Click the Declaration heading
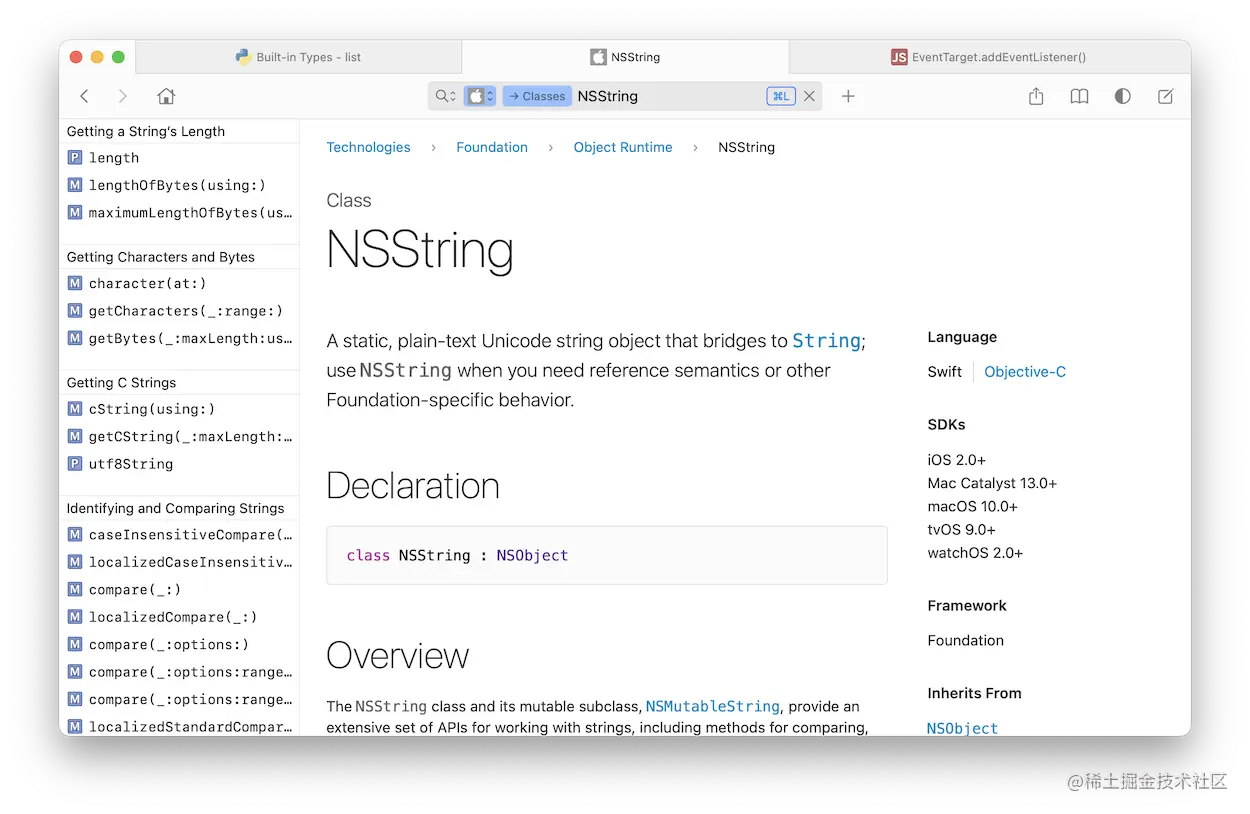Image resolution: width=1250 pixels, height=814 pixels. point(413,486)
